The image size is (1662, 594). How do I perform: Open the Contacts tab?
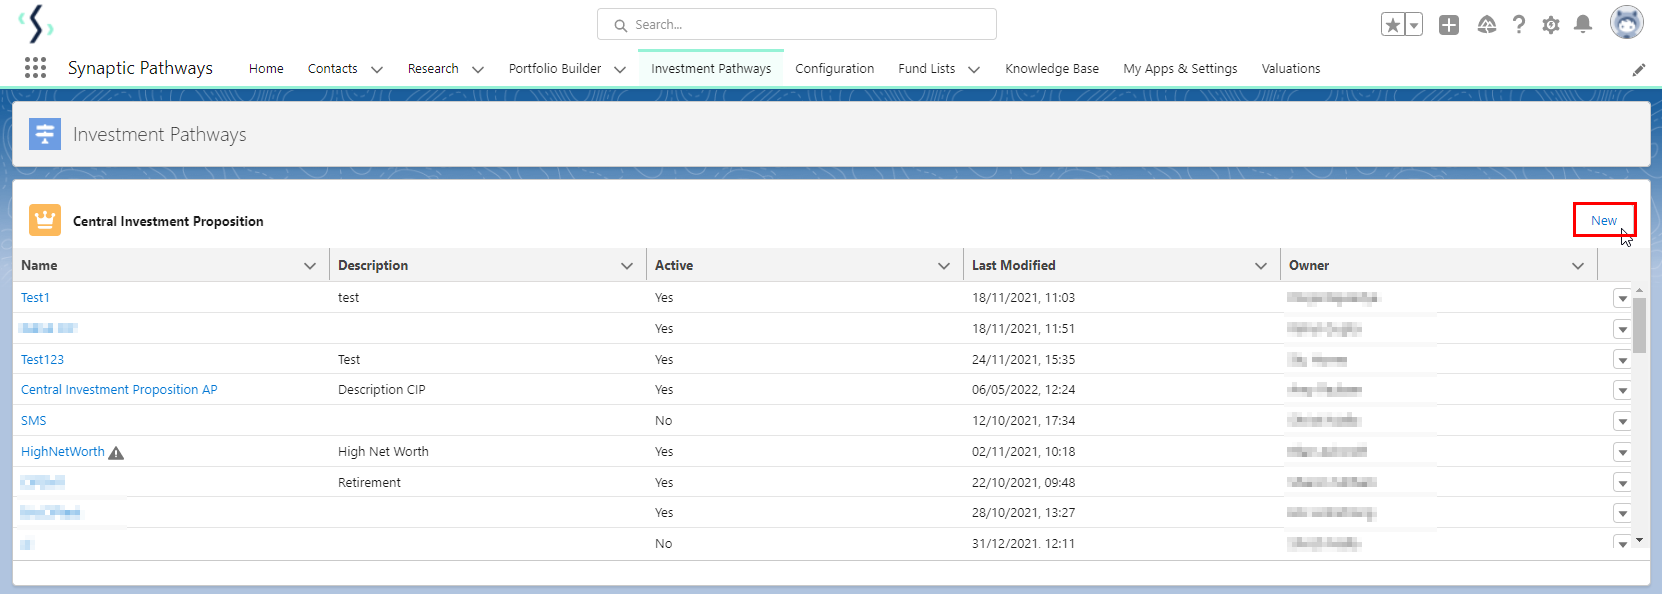(333, 69)
